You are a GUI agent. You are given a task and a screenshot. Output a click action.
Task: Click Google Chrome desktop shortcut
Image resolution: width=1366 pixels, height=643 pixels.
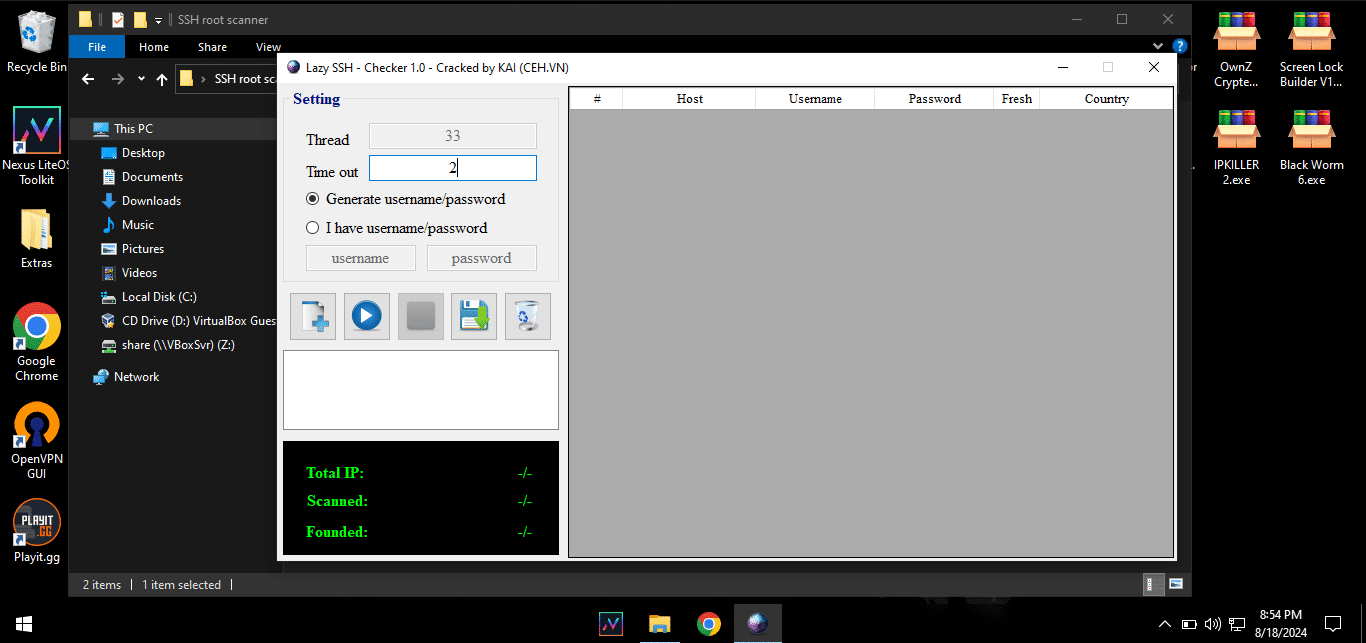click(x=36, y=342)
